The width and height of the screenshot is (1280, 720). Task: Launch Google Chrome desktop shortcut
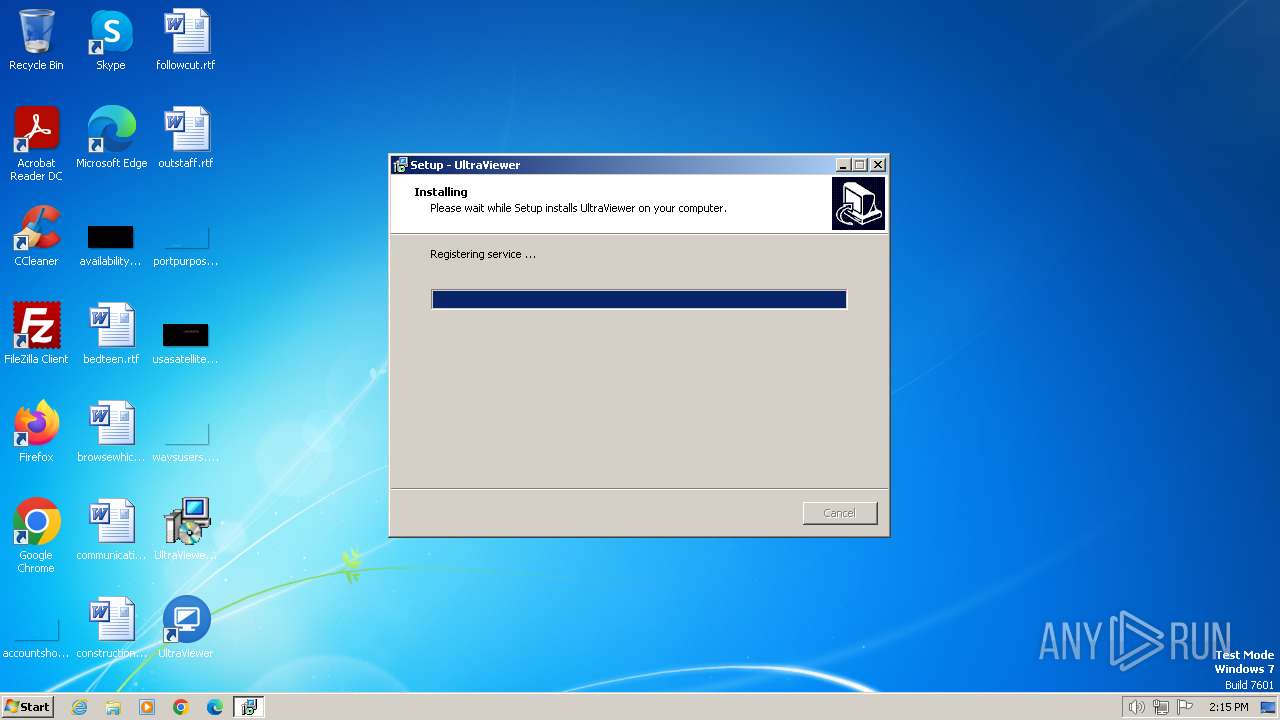click(36, 536)
